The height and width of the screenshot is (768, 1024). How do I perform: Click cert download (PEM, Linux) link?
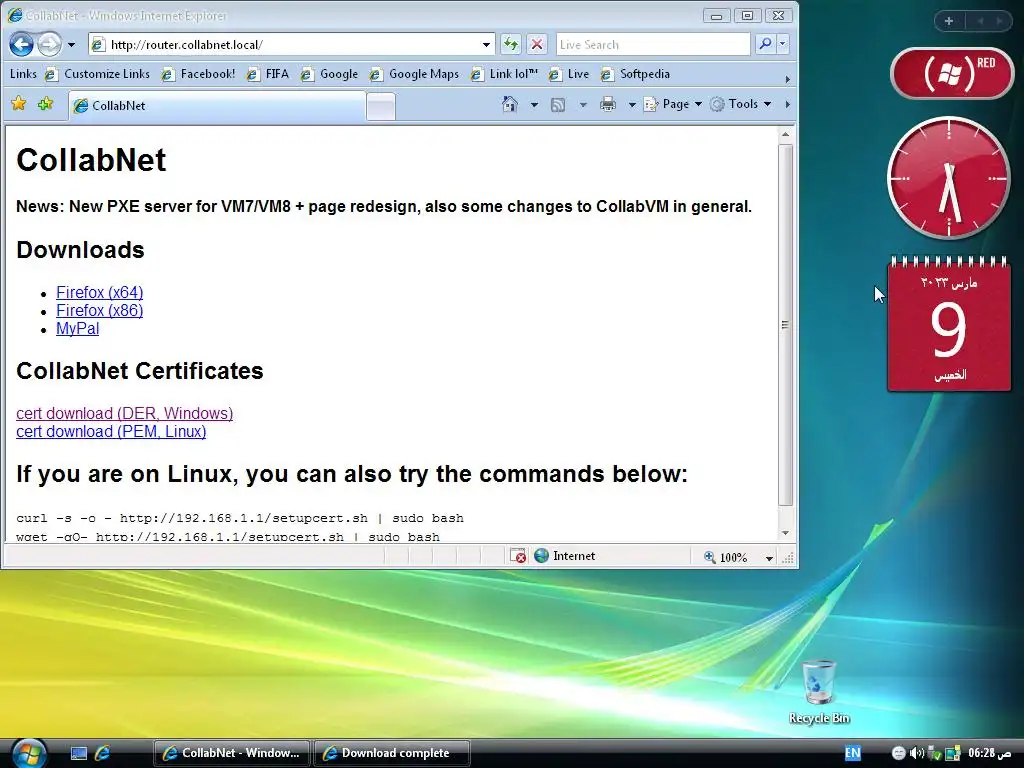pos(111,432)
